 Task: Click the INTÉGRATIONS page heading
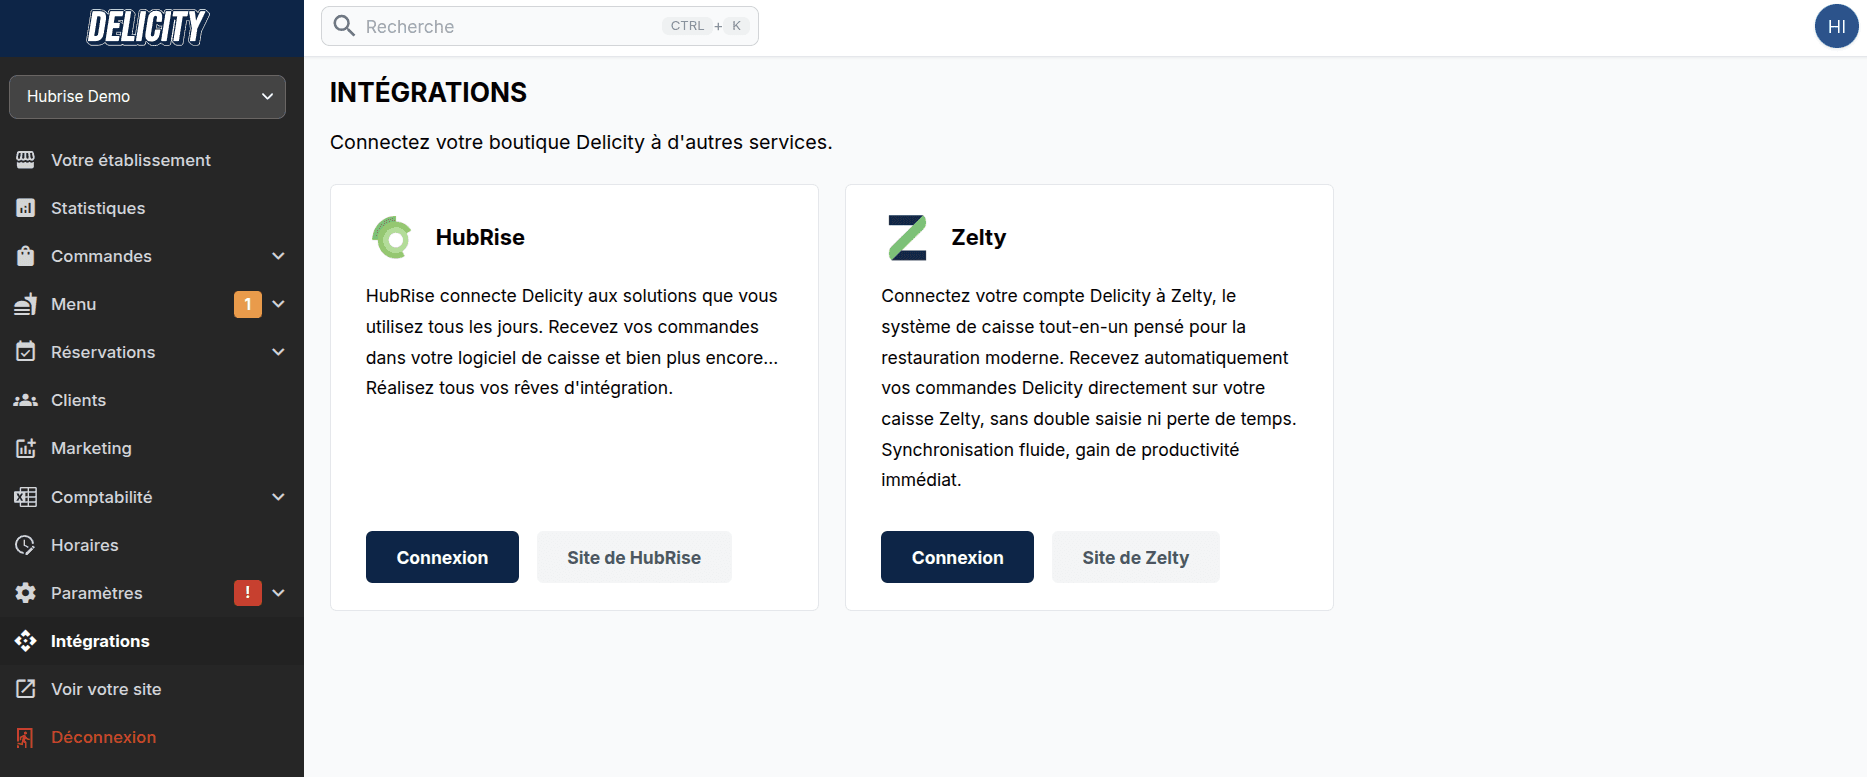pyautogui.click(x=428, y=92)
